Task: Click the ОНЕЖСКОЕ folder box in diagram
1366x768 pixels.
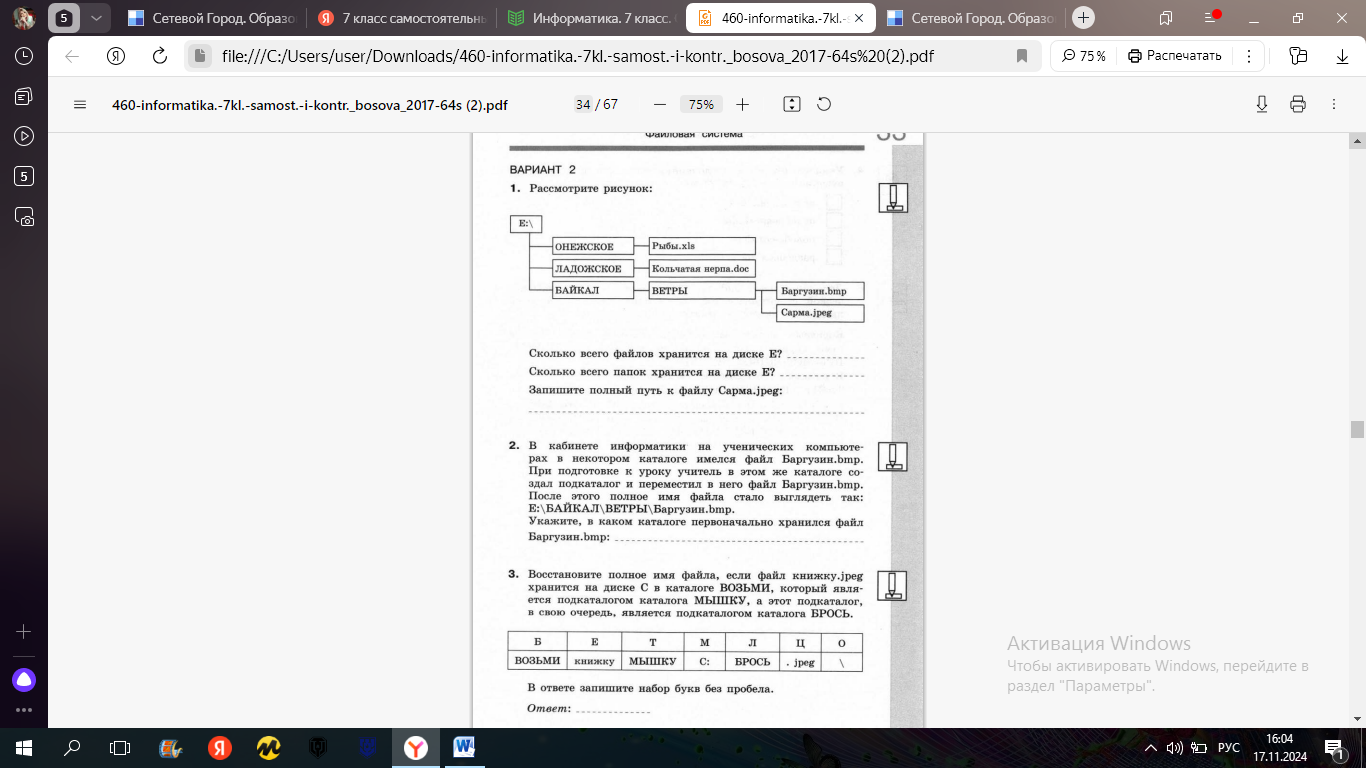Action: pyautogui.click(x=593, y=246)
